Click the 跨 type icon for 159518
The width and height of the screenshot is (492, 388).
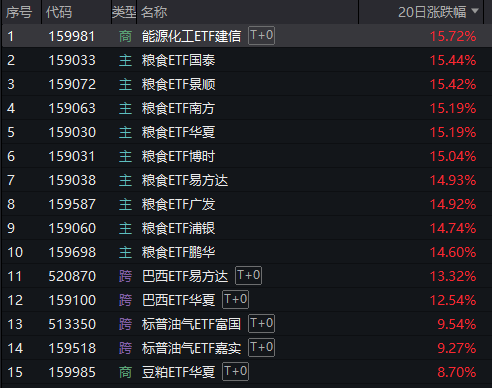coord(125,348)
